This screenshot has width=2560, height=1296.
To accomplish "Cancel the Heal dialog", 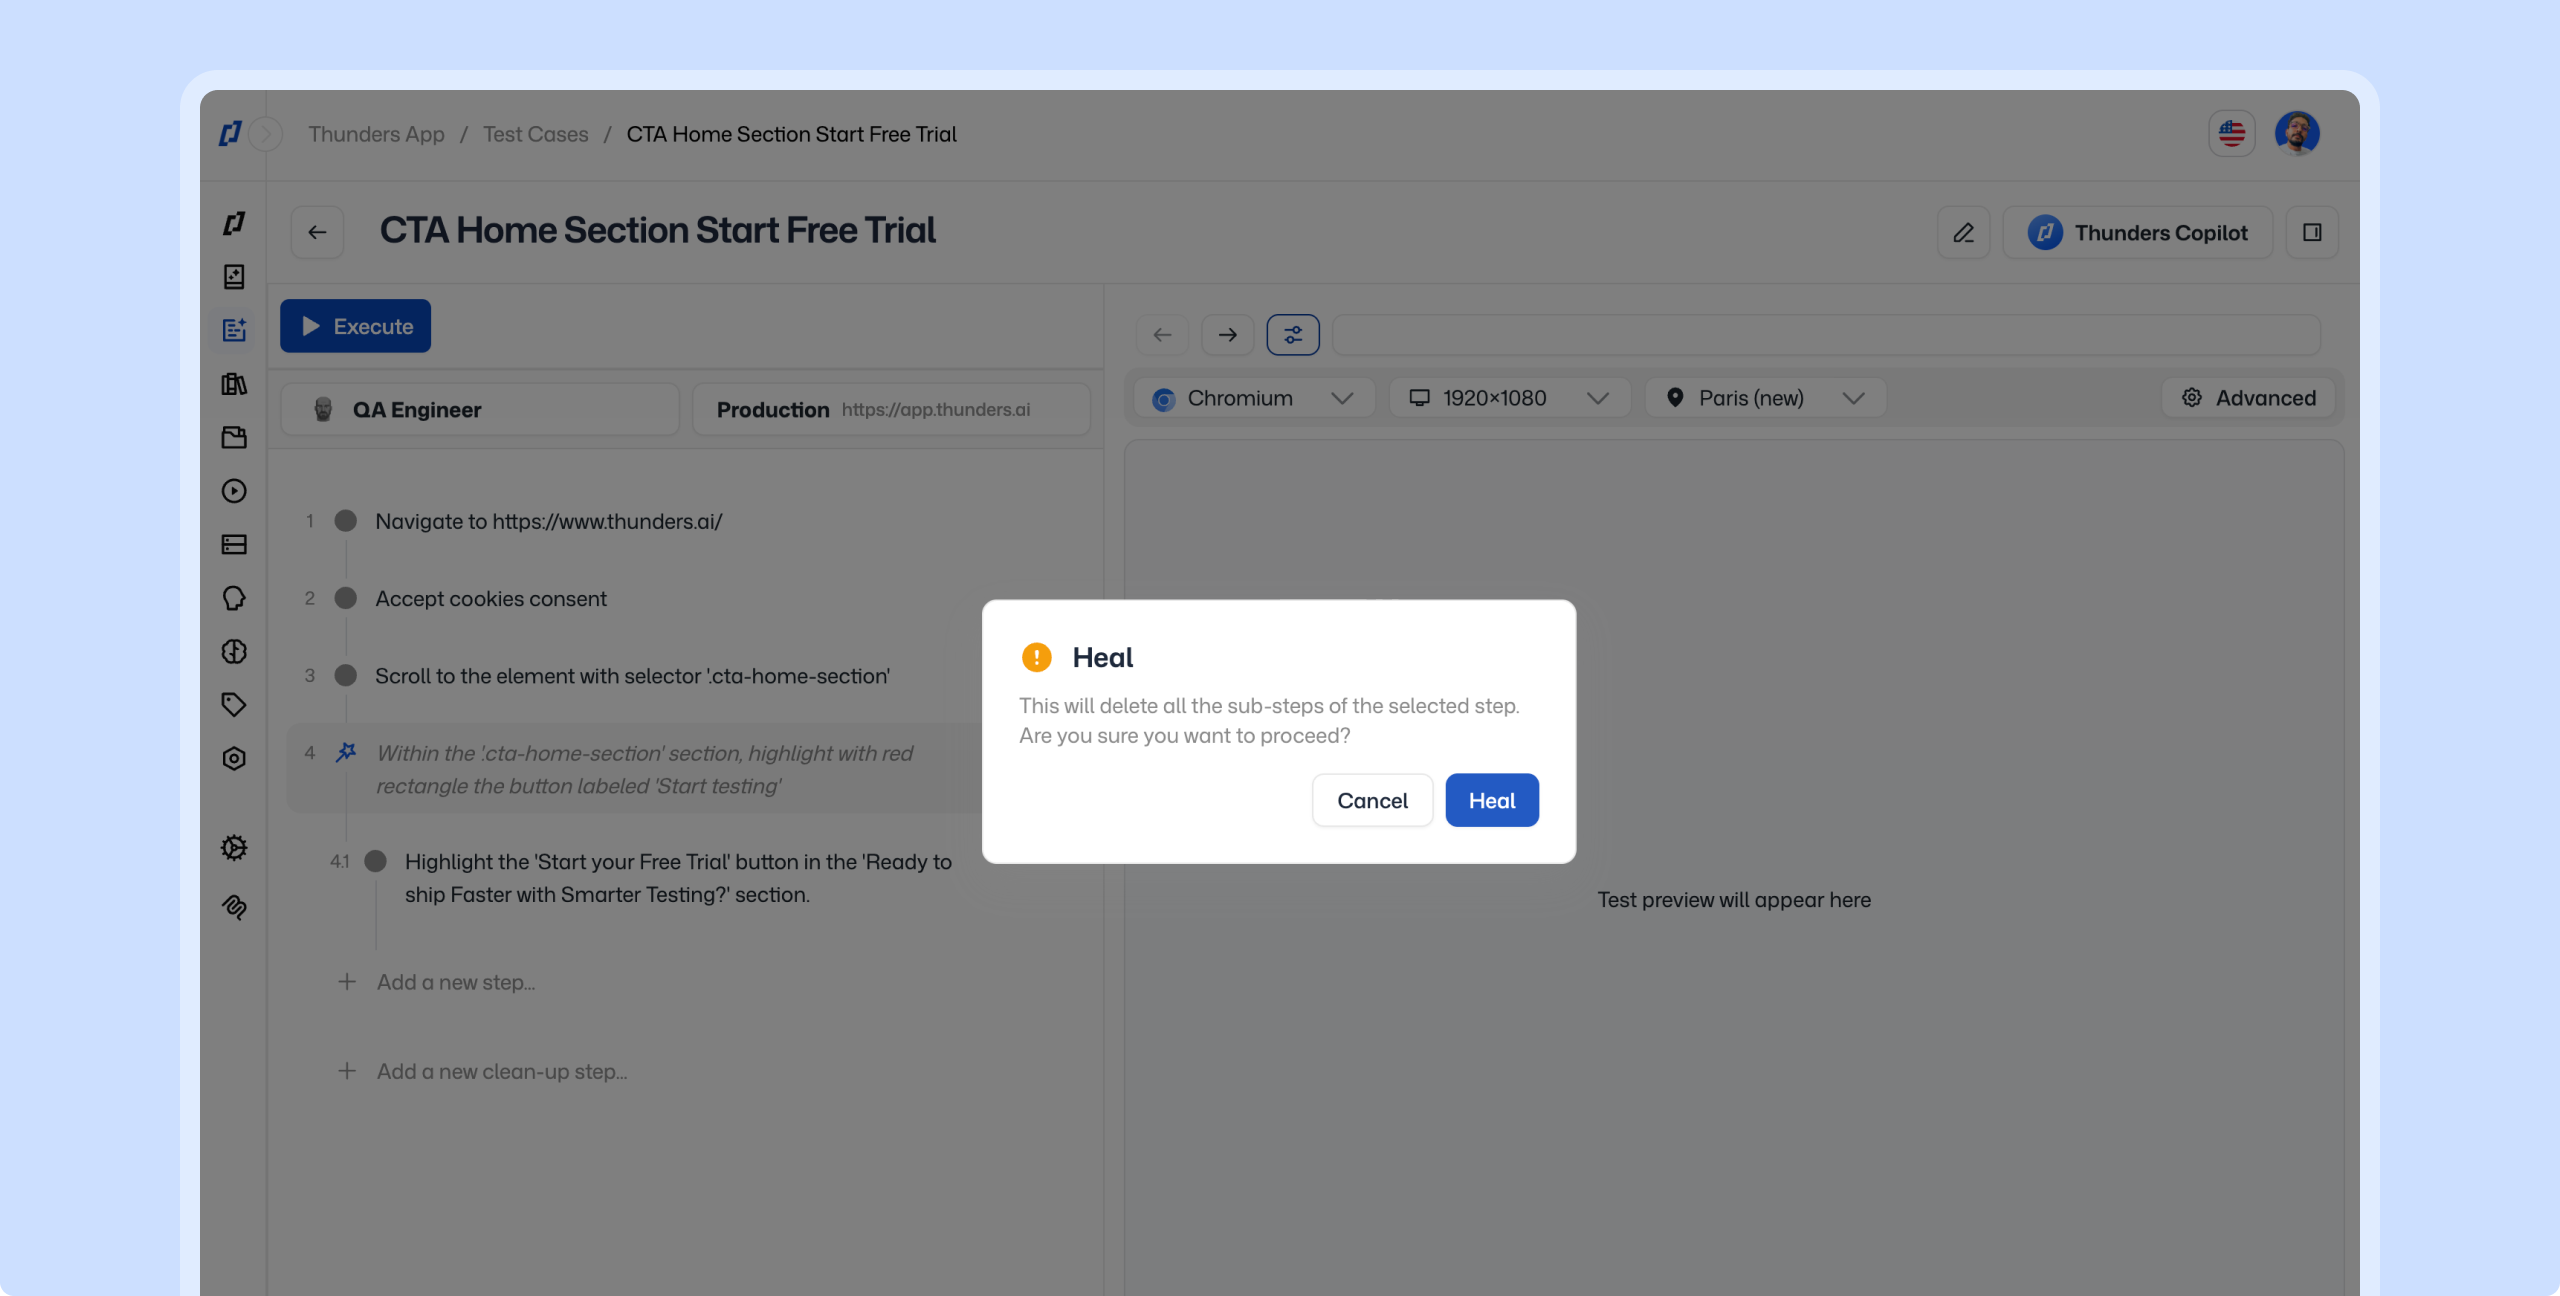I will pyautogui.click(x=1372, y=800).
